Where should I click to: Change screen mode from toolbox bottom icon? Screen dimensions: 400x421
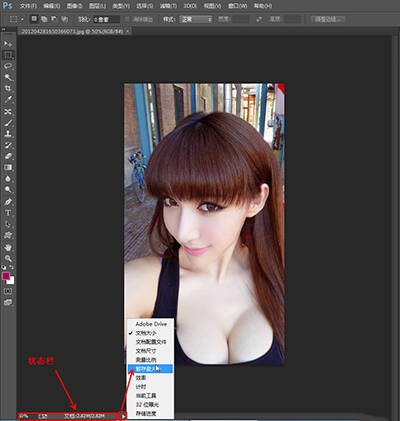(8, 302)
